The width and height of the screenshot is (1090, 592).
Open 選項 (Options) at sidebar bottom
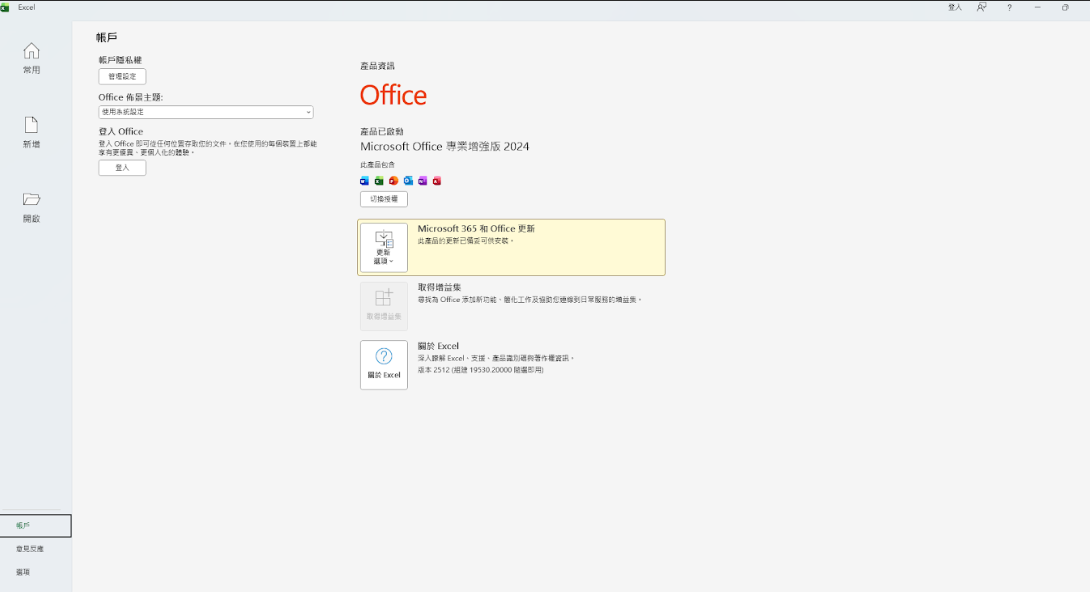tap(23, 572)
